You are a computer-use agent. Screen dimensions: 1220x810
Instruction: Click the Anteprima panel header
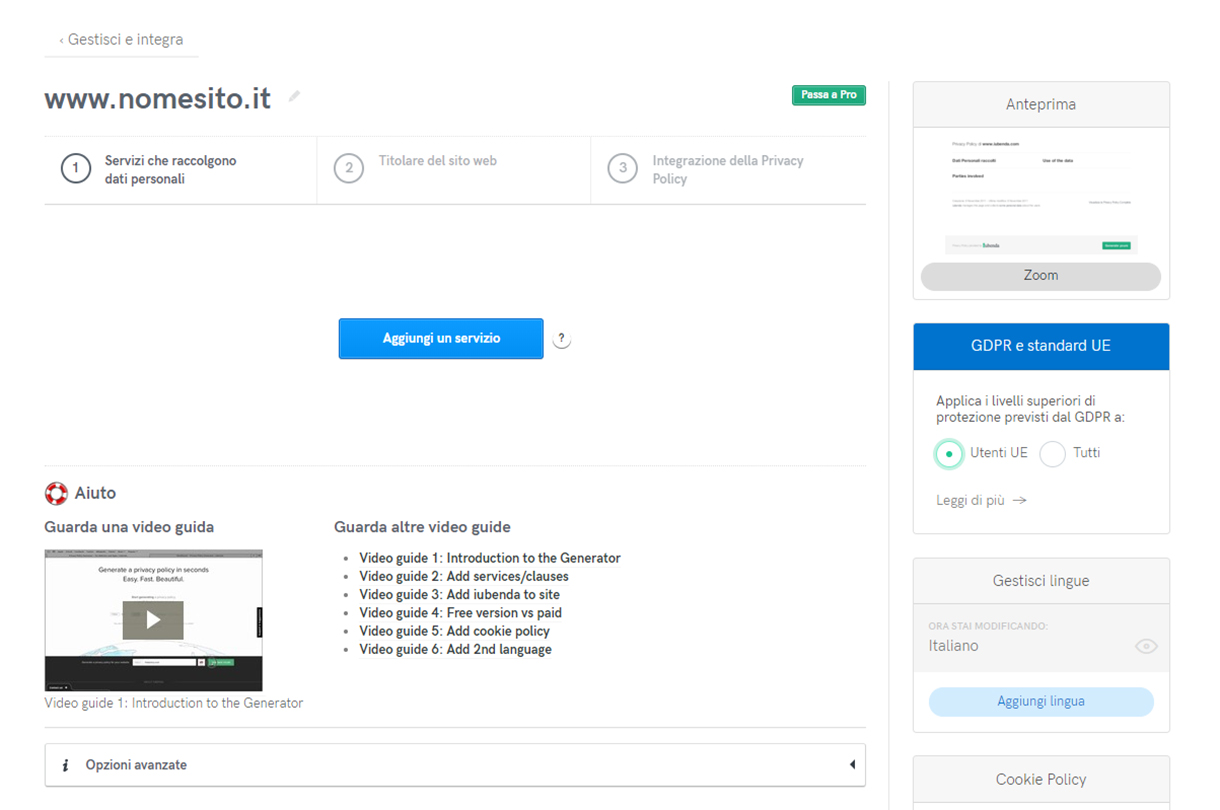[x=1041, y=104]
